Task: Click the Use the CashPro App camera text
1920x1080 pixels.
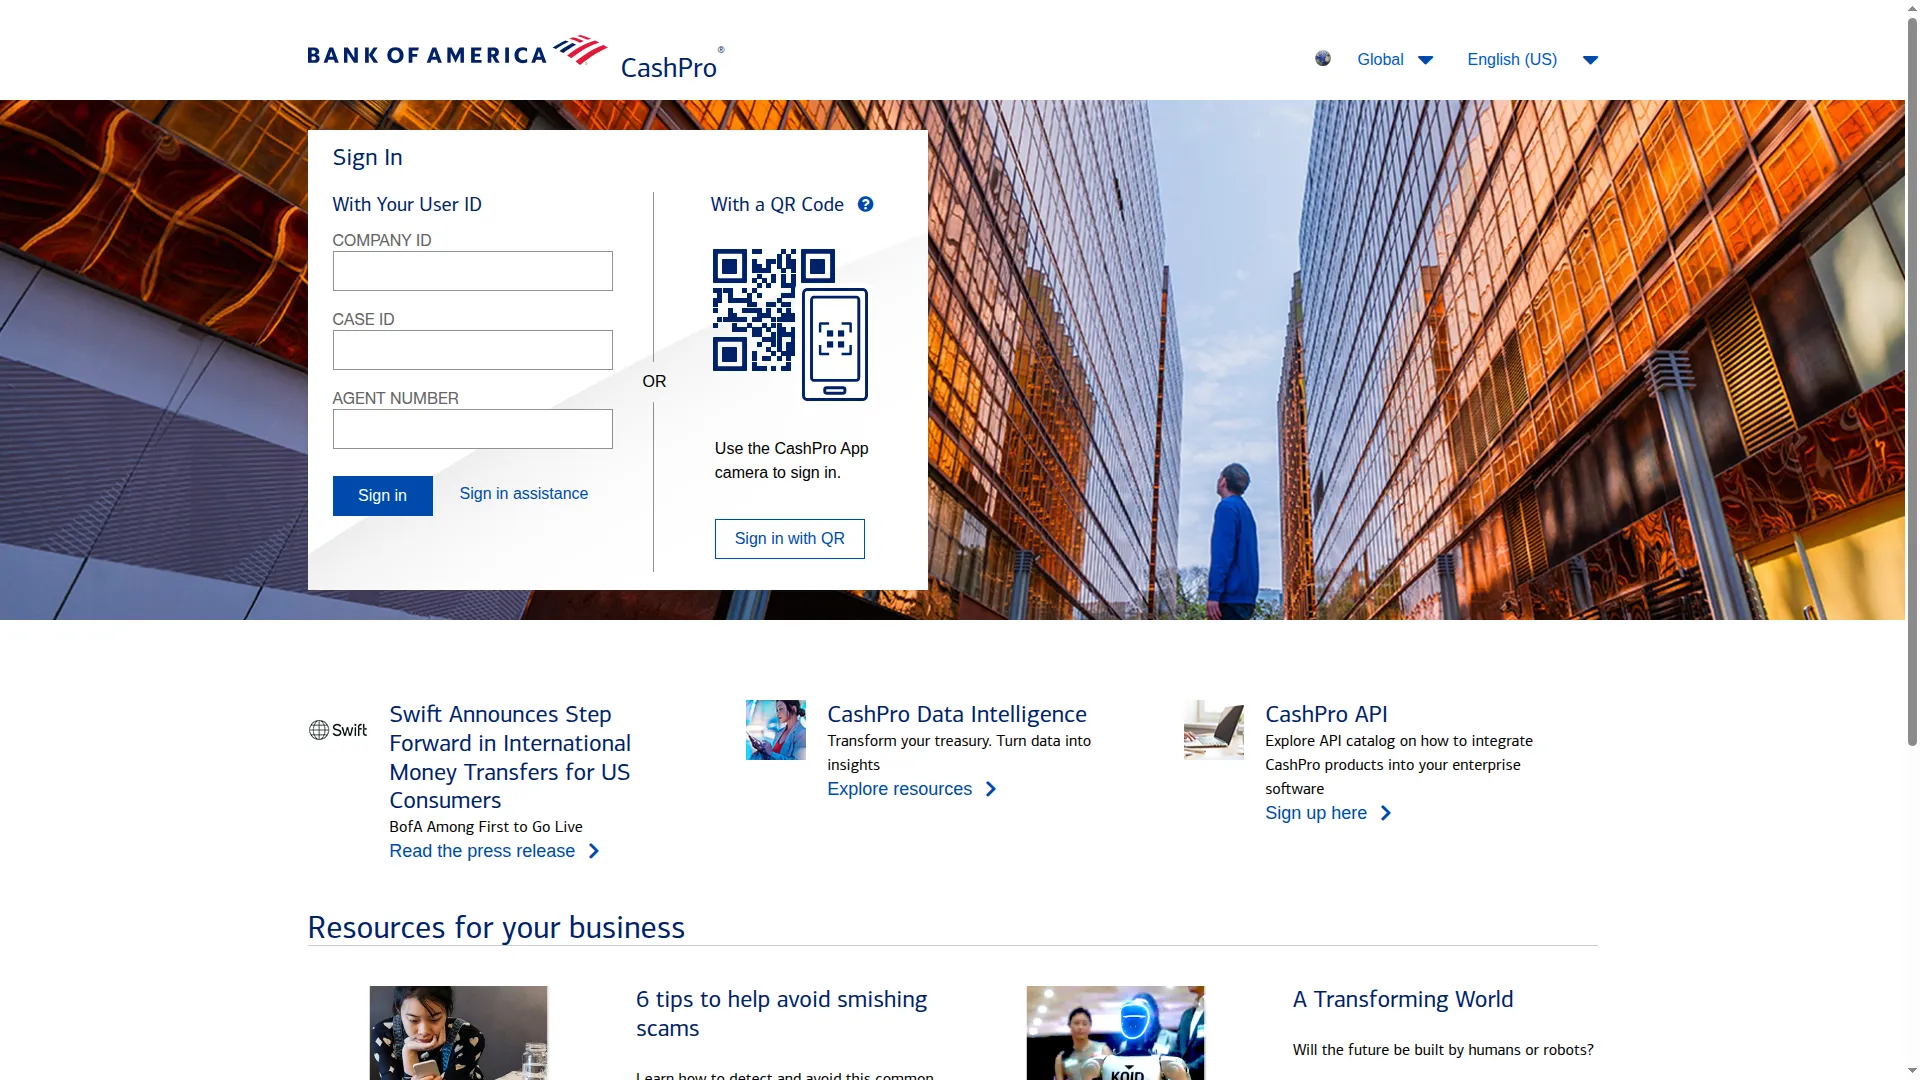Action: pos(791,460)
